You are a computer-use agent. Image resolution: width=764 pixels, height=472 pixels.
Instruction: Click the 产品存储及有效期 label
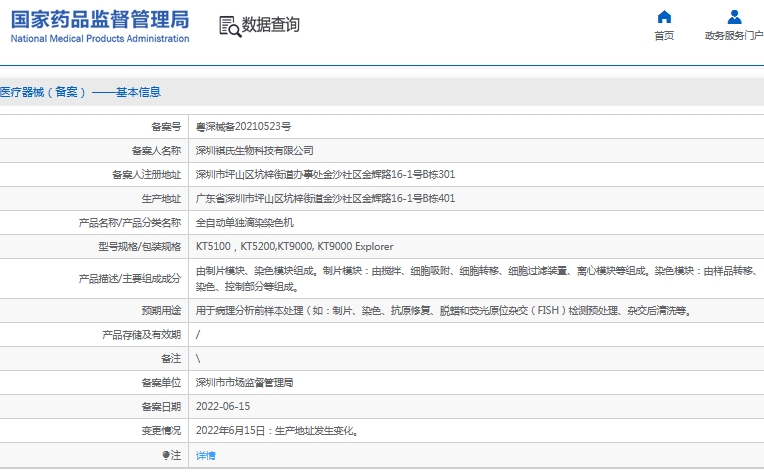coord(142,335)
